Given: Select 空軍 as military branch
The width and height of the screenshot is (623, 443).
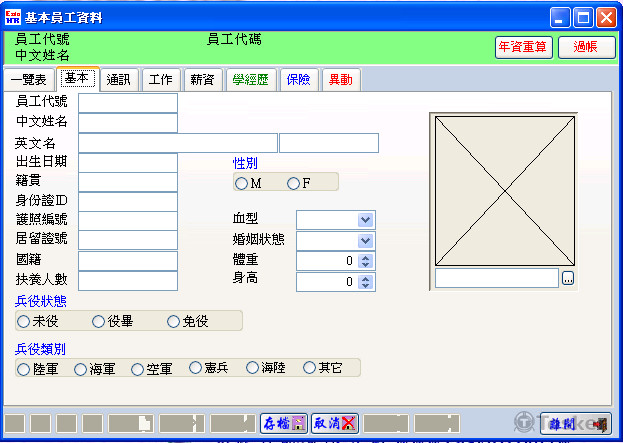Looking at the screenshot, I should (137, 369).
